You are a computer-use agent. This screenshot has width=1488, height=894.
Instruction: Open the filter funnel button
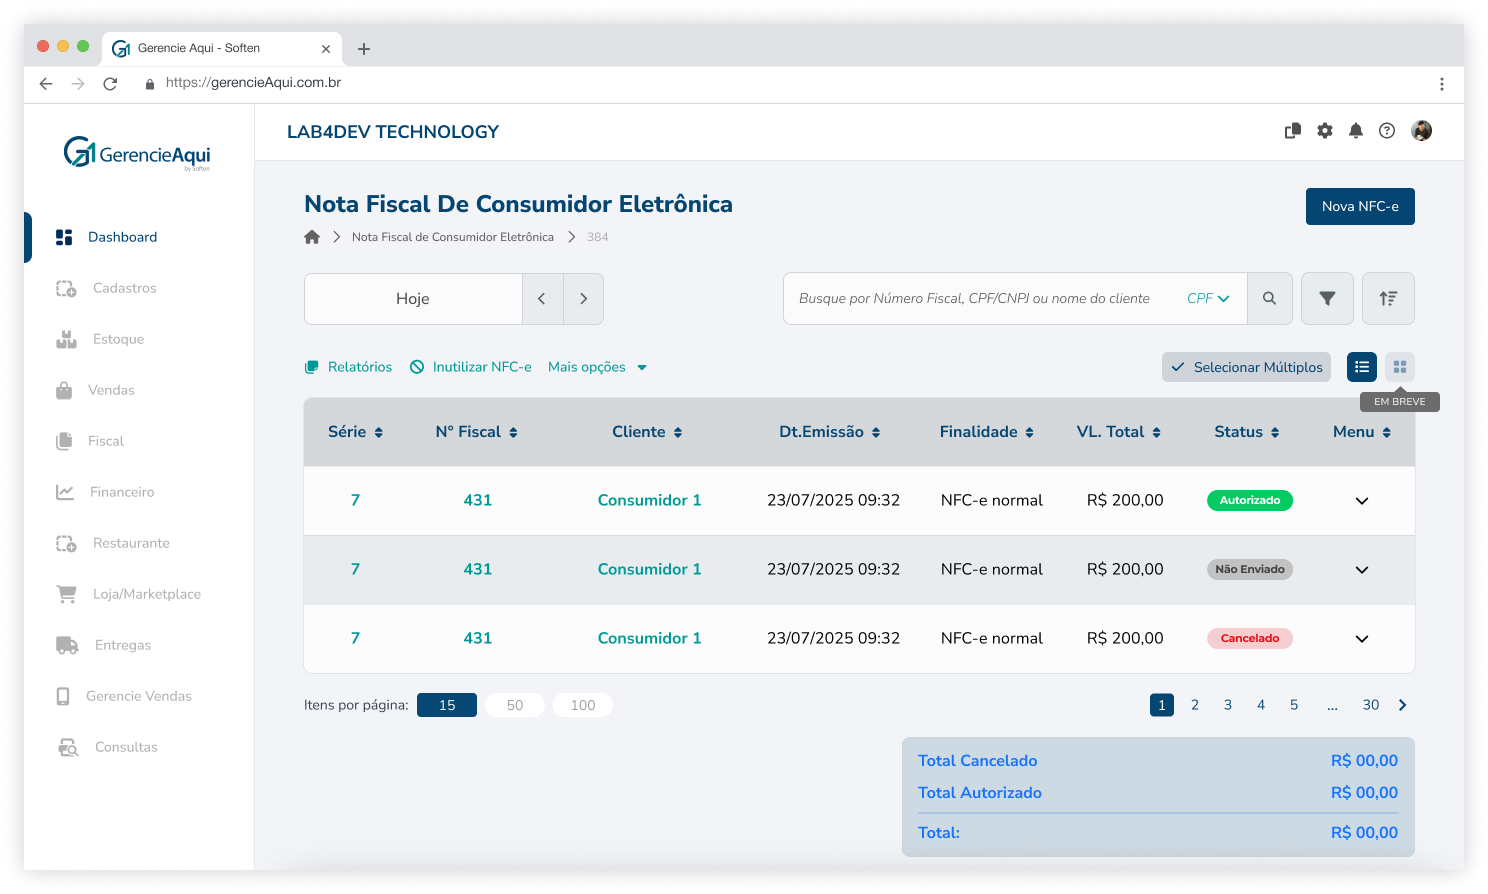click(x=1327, y=298)
